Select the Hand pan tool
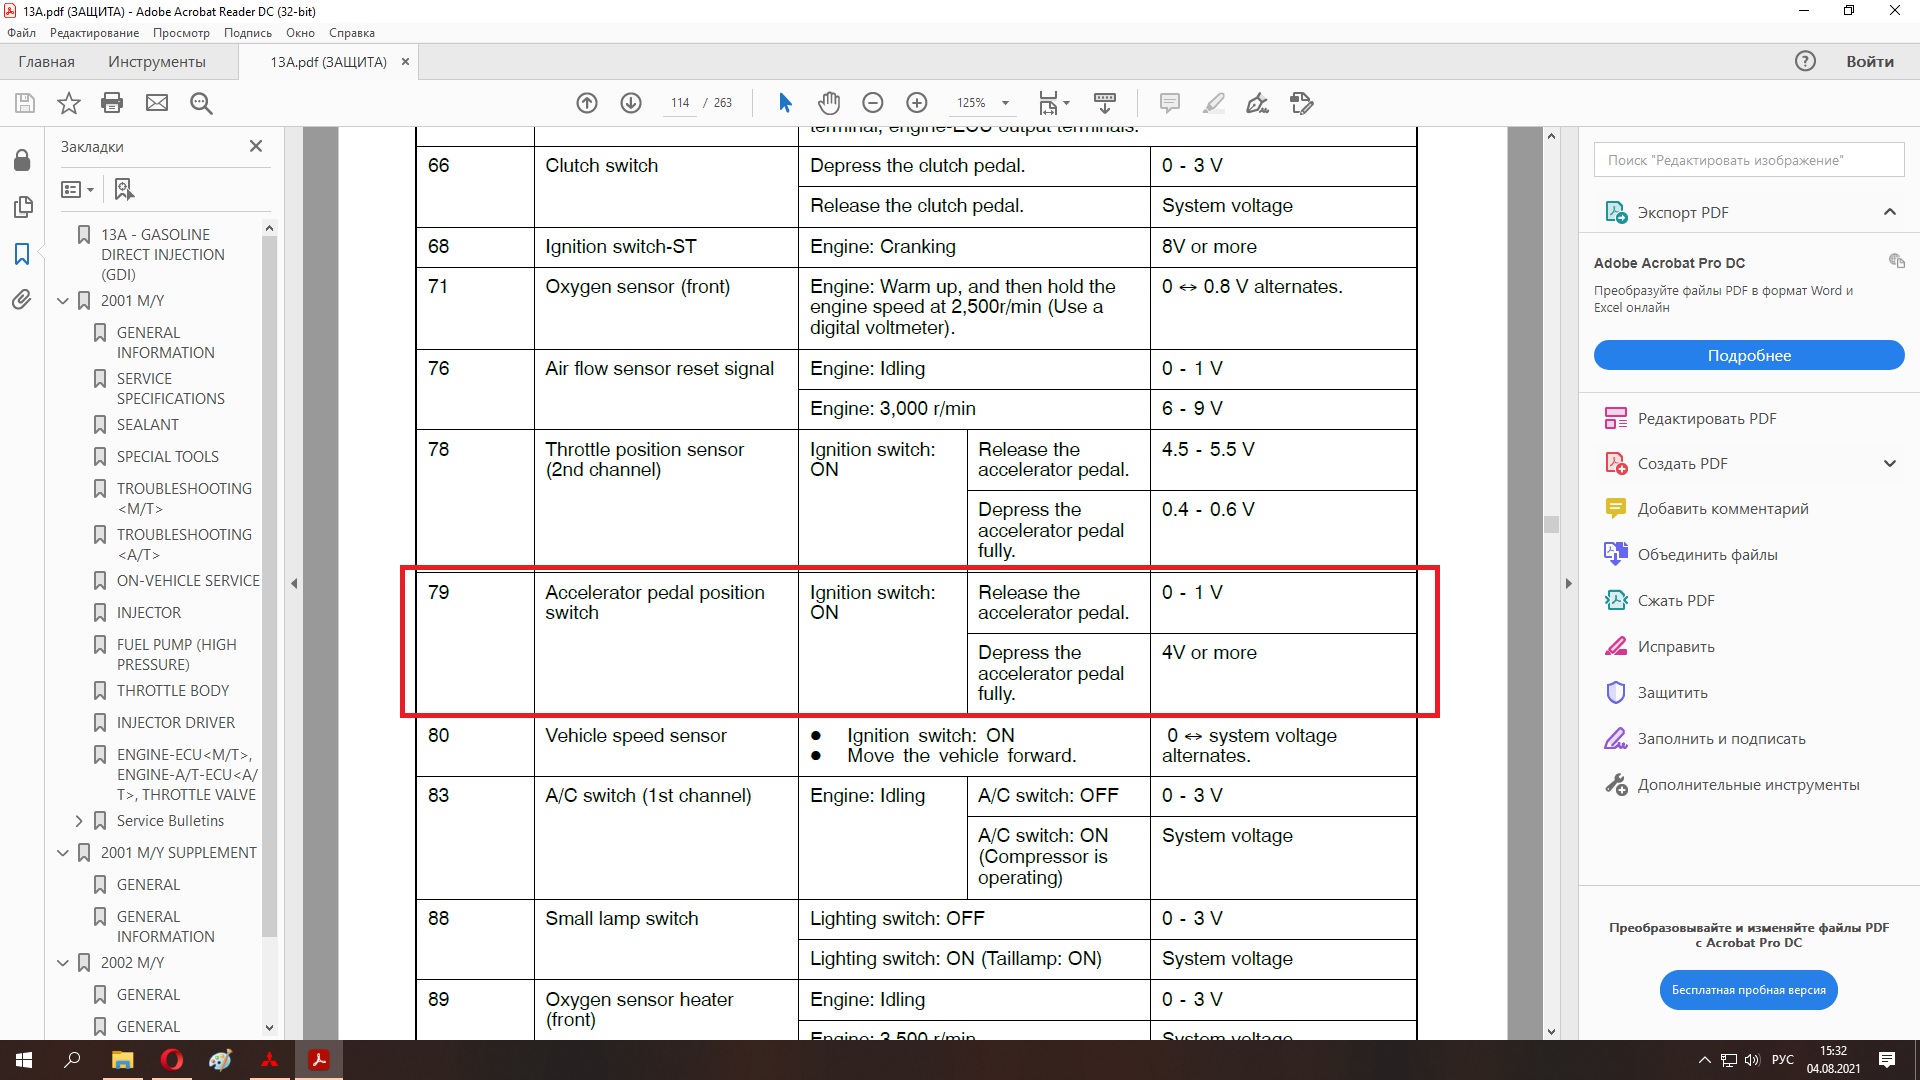Viewport: 1920px width, 1080px height. tap(829, 103)
